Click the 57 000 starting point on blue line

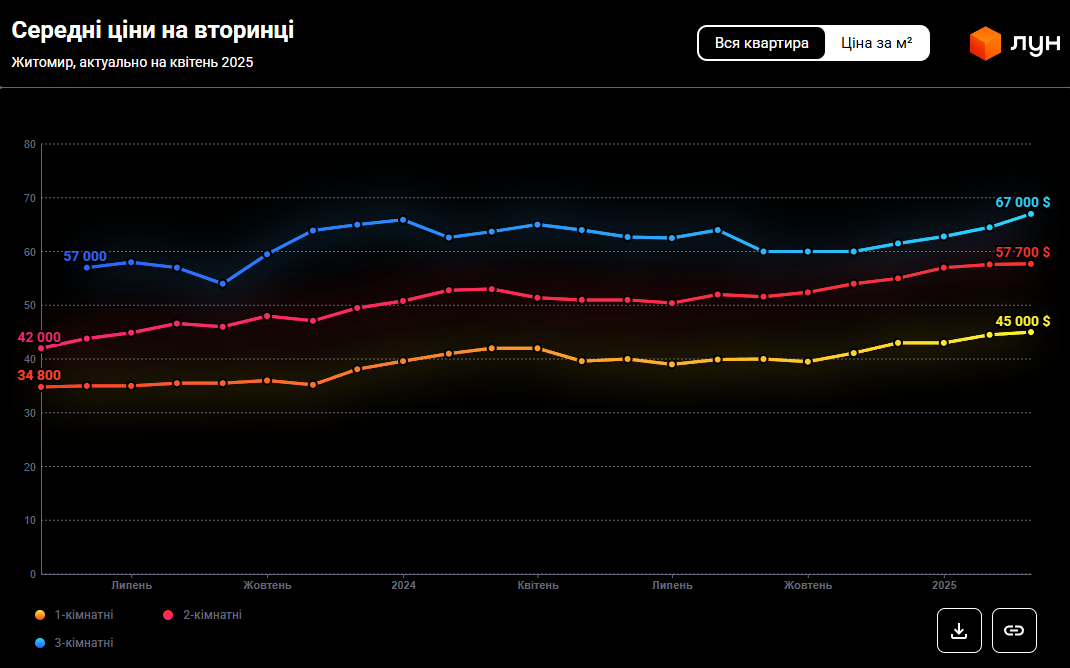tap(87, 267)
